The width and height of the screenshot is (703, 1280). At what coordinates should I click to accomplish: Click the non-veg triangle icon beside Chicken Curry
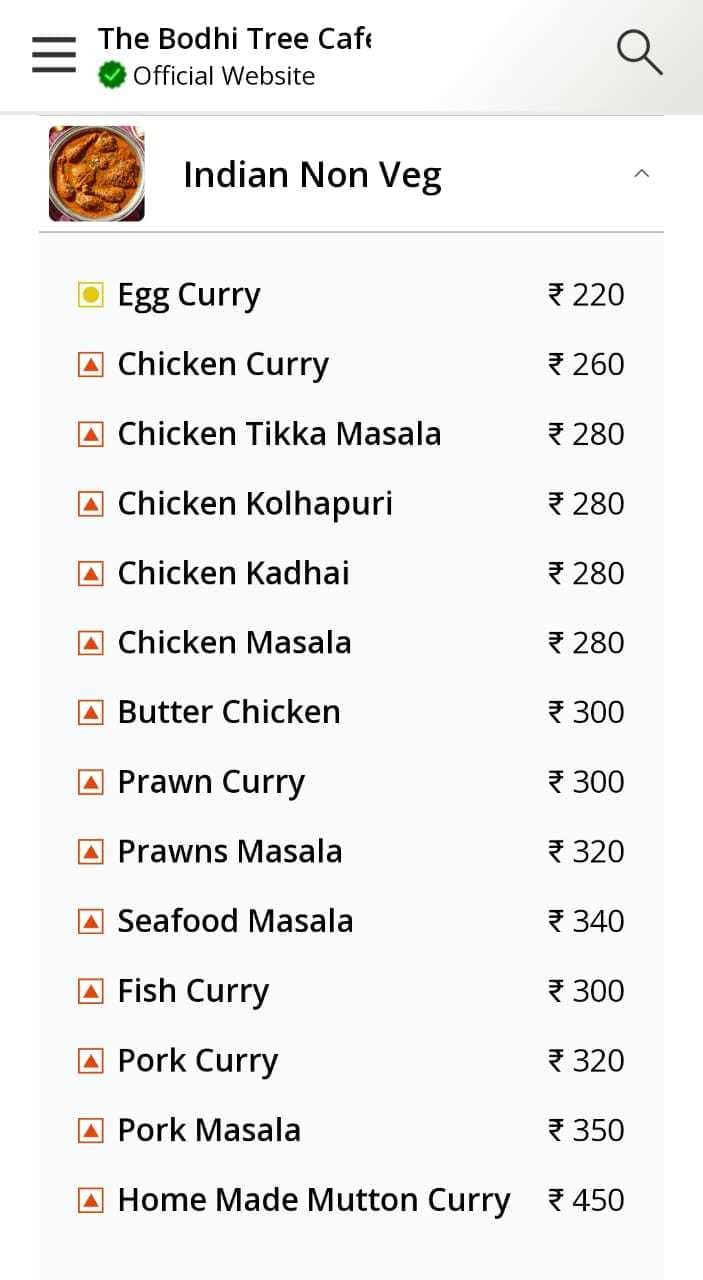91,363
